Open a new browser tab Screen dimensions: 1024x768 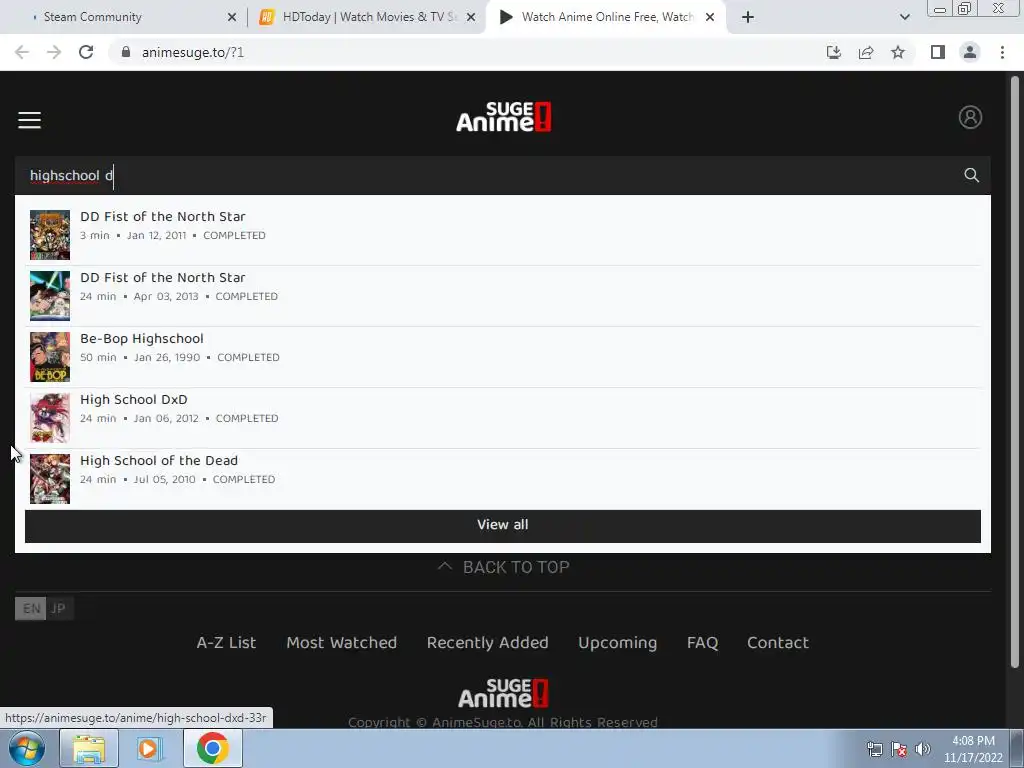[x=748, y=18]
